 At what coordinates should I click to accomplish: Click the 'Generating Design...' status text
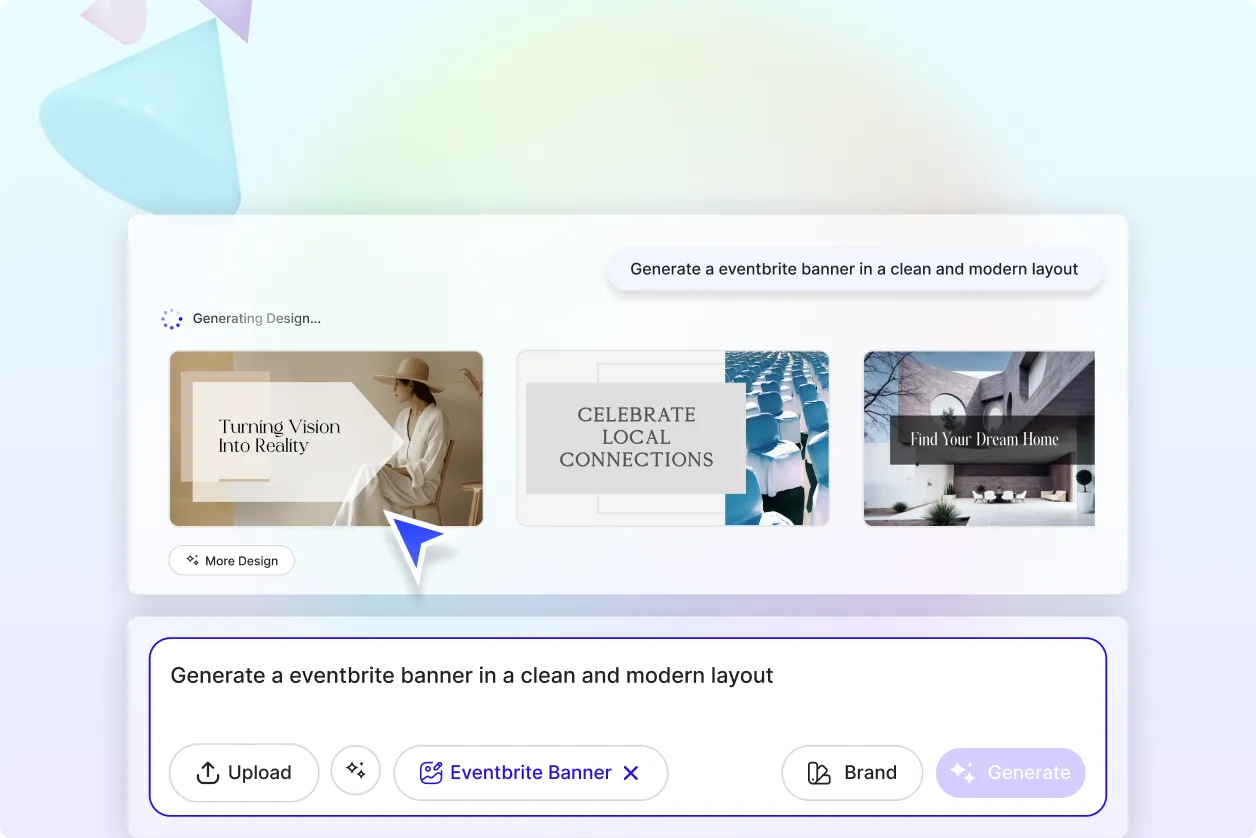coord(257,319)
